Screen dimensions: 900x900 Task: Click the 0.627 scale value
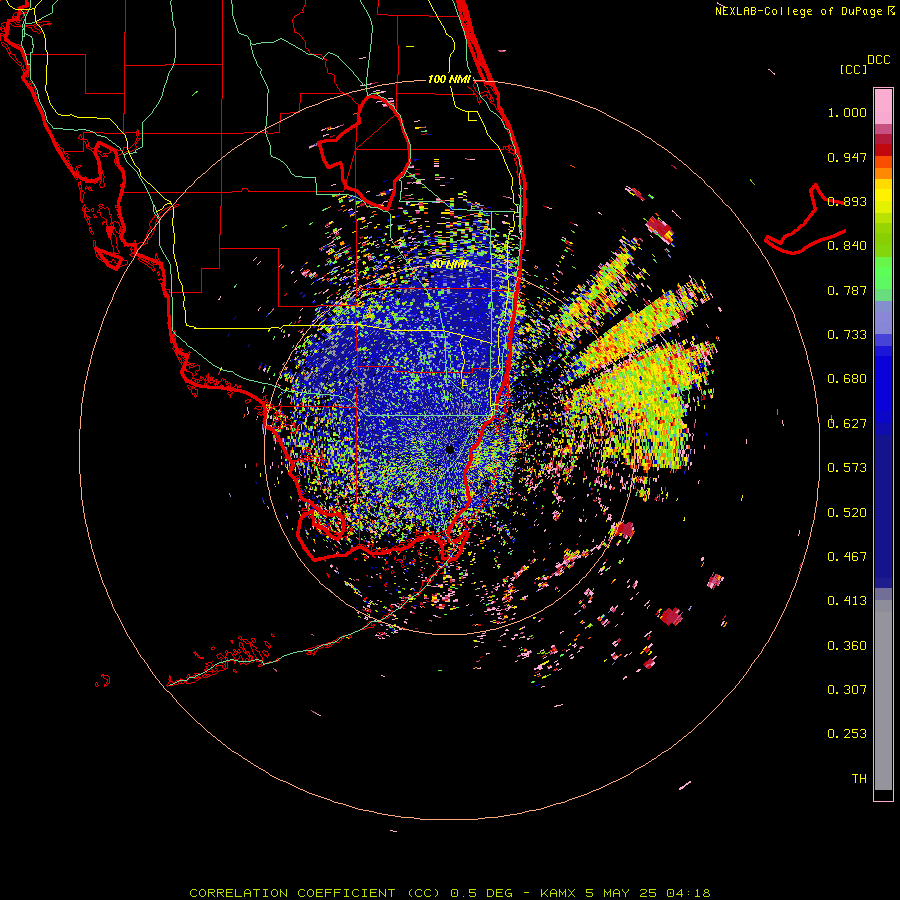(x=847, y=424)
